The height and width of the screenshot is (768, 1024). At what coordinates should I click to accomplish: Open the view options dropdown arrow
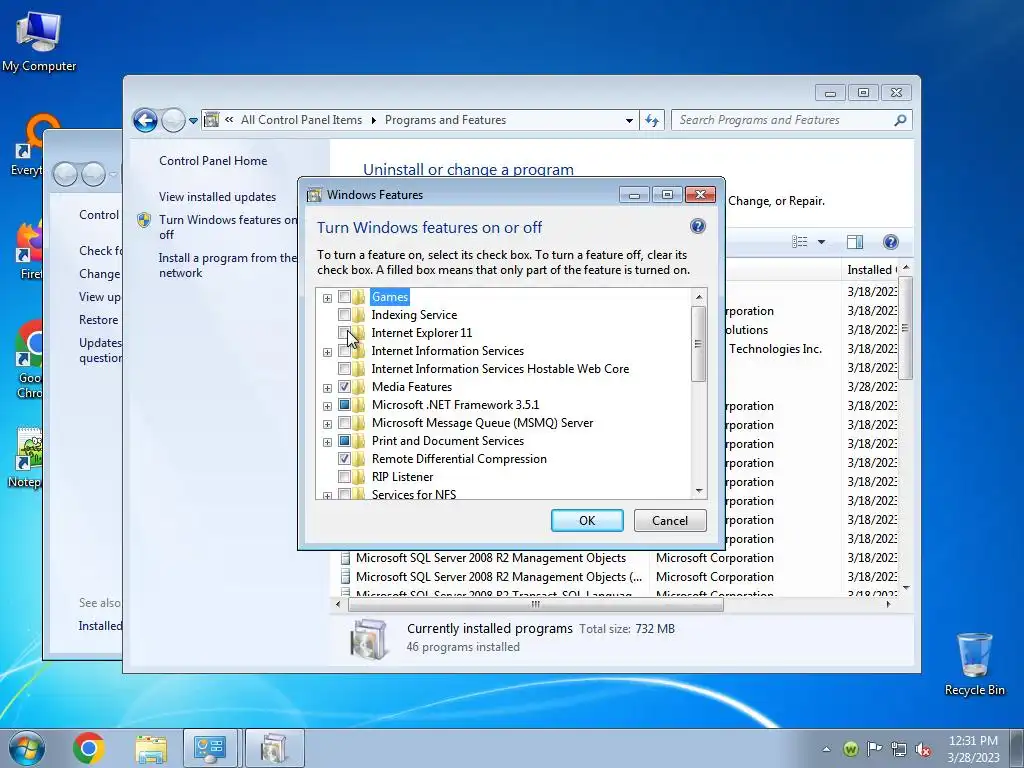coord(822,242)
